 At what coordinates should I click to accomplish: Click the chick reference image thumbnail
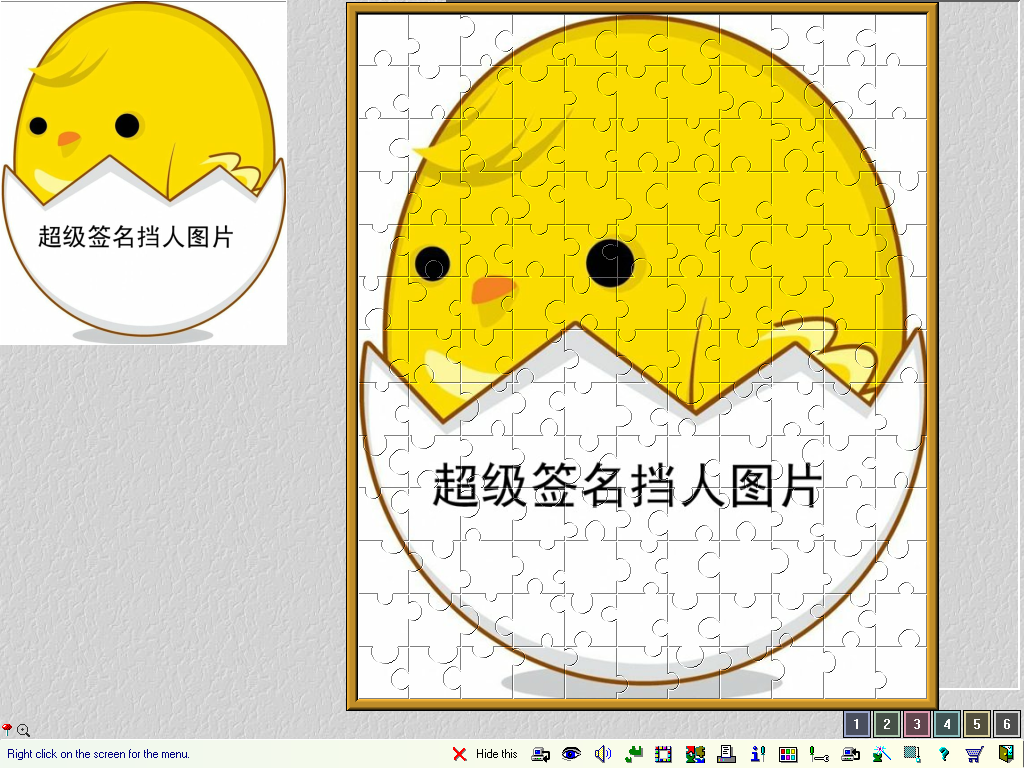(x=143, y=172)
